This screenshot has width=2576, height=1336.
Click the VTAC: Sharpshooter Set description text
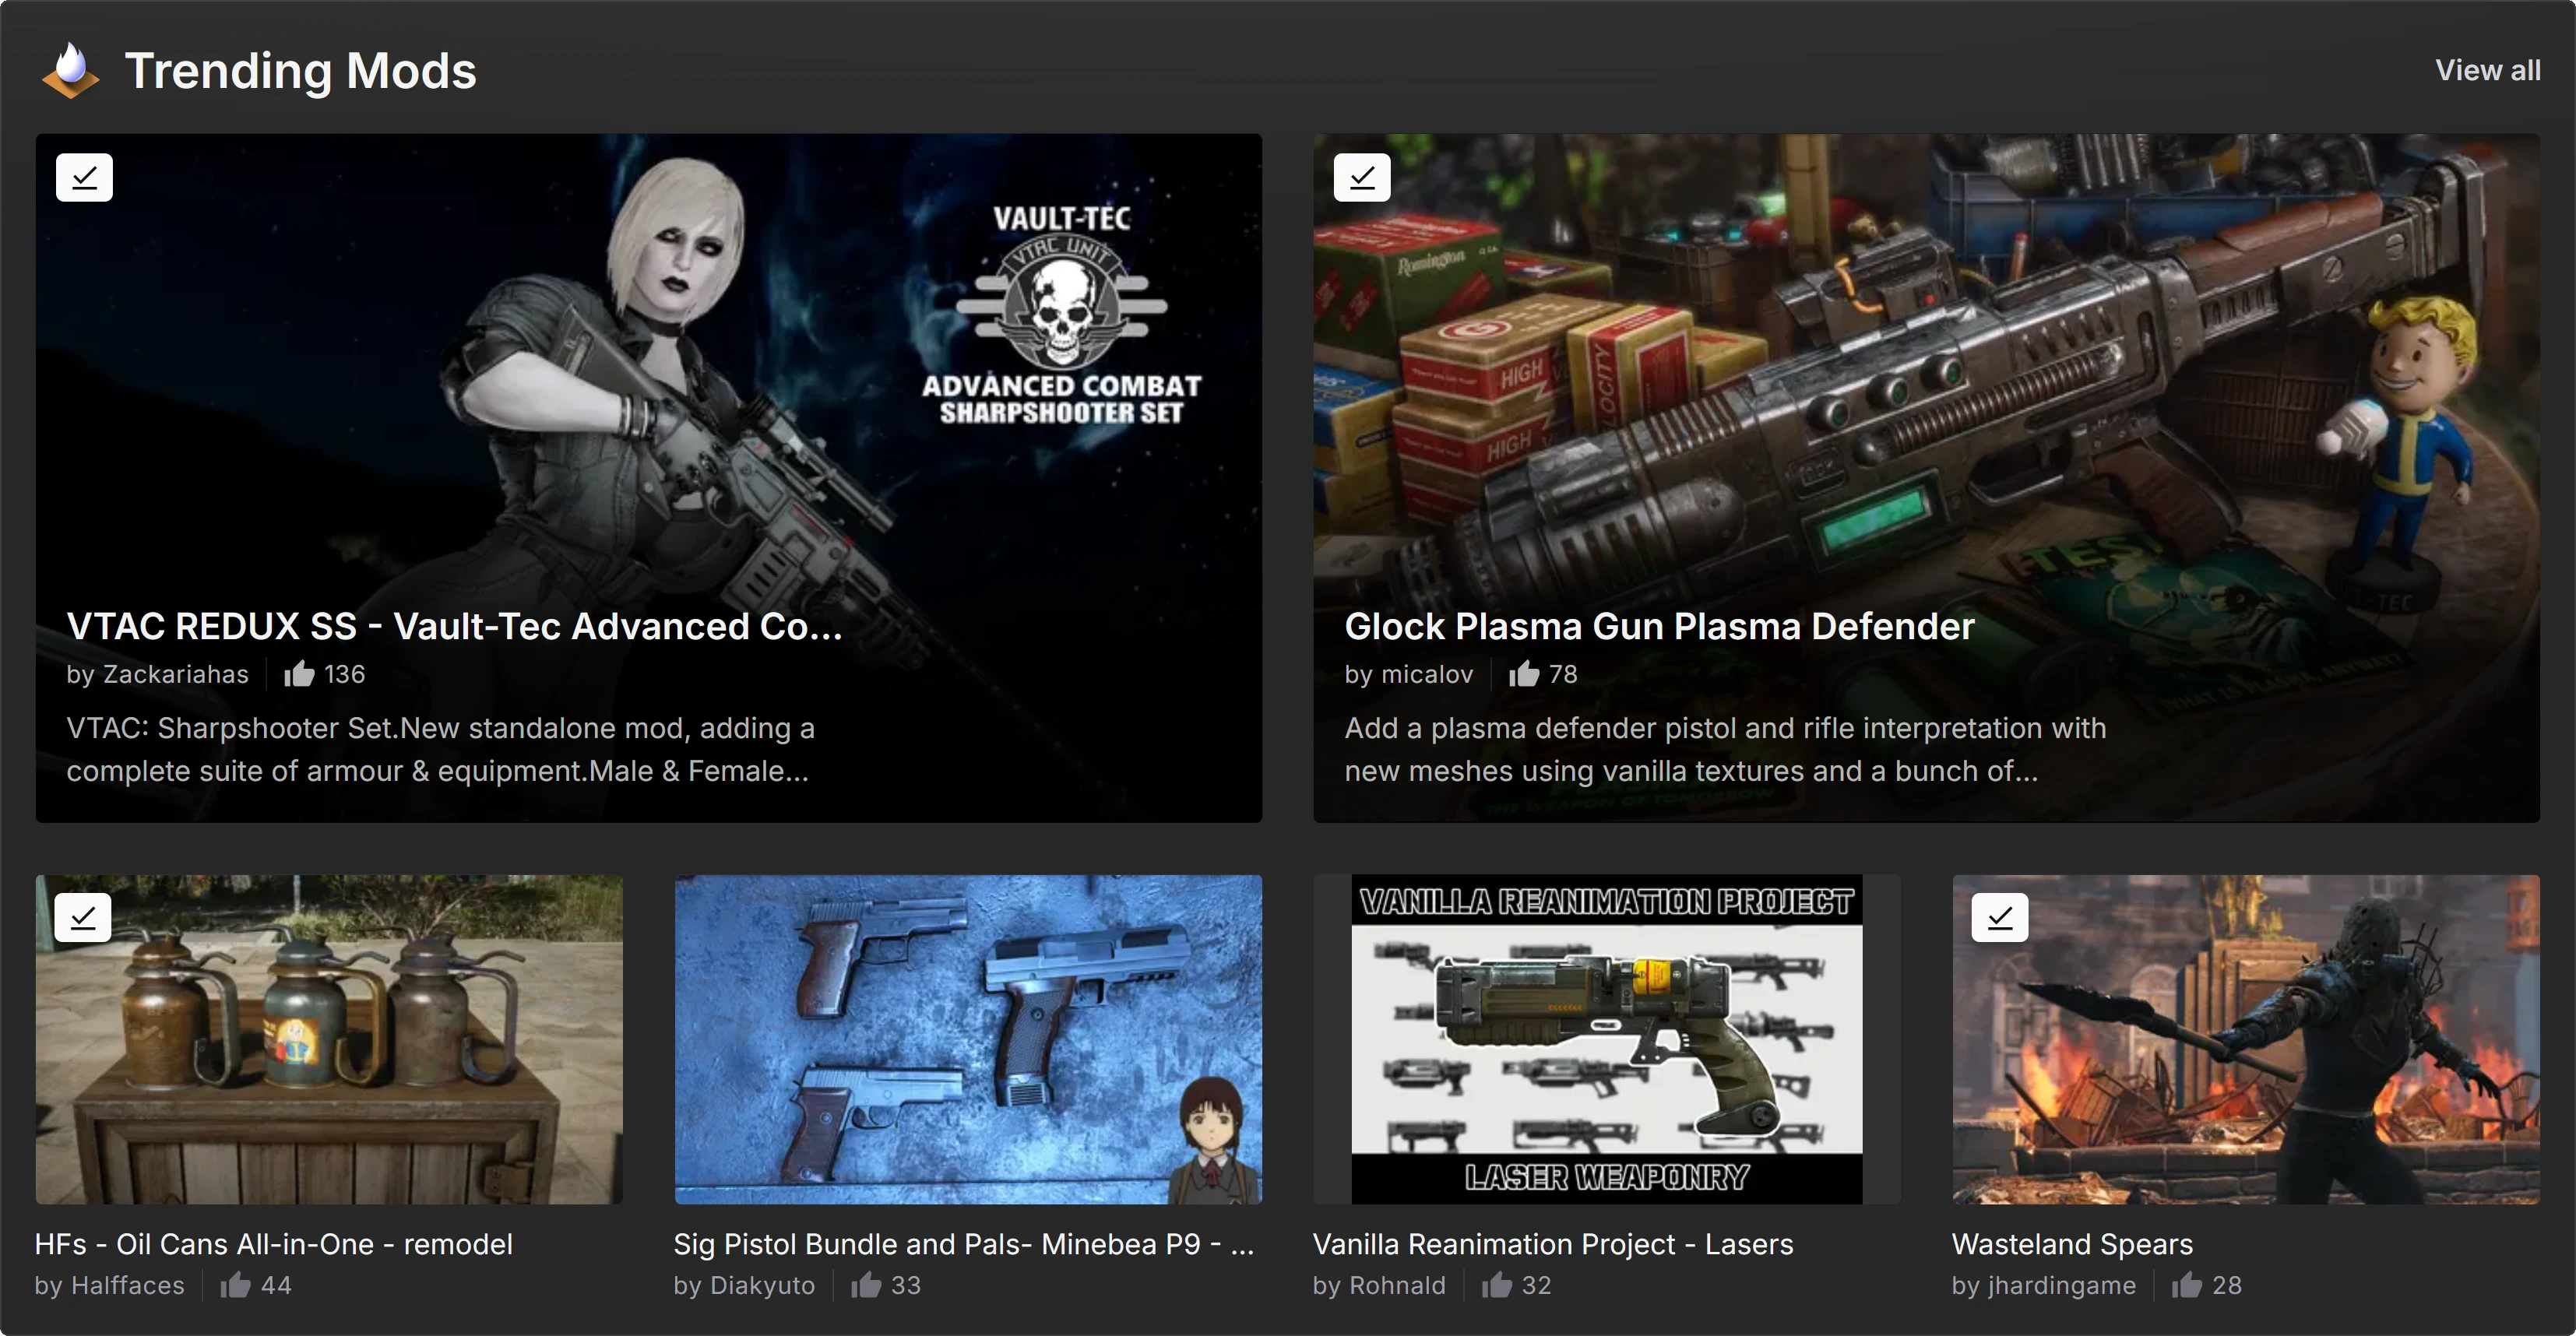[x=440, y=749]
